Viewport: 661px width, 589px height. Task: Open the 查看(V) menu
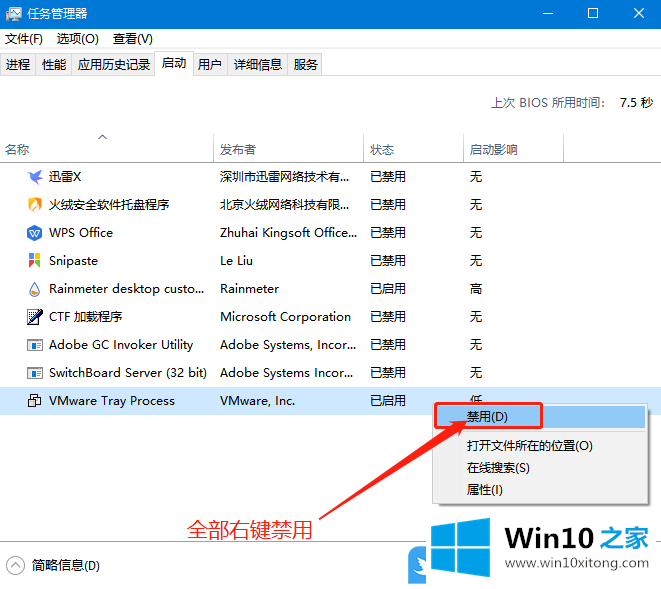click(132, 39)
